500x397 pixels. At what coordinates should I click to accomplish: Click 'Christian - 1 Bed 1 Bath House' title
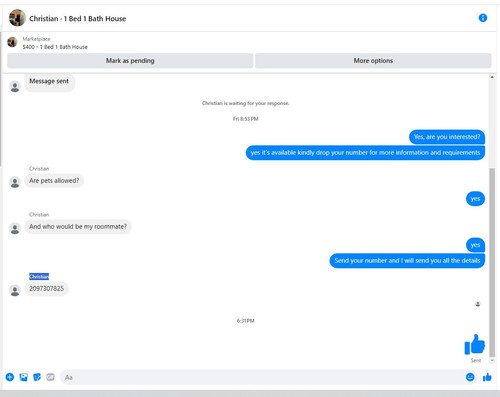pos(78,19)
